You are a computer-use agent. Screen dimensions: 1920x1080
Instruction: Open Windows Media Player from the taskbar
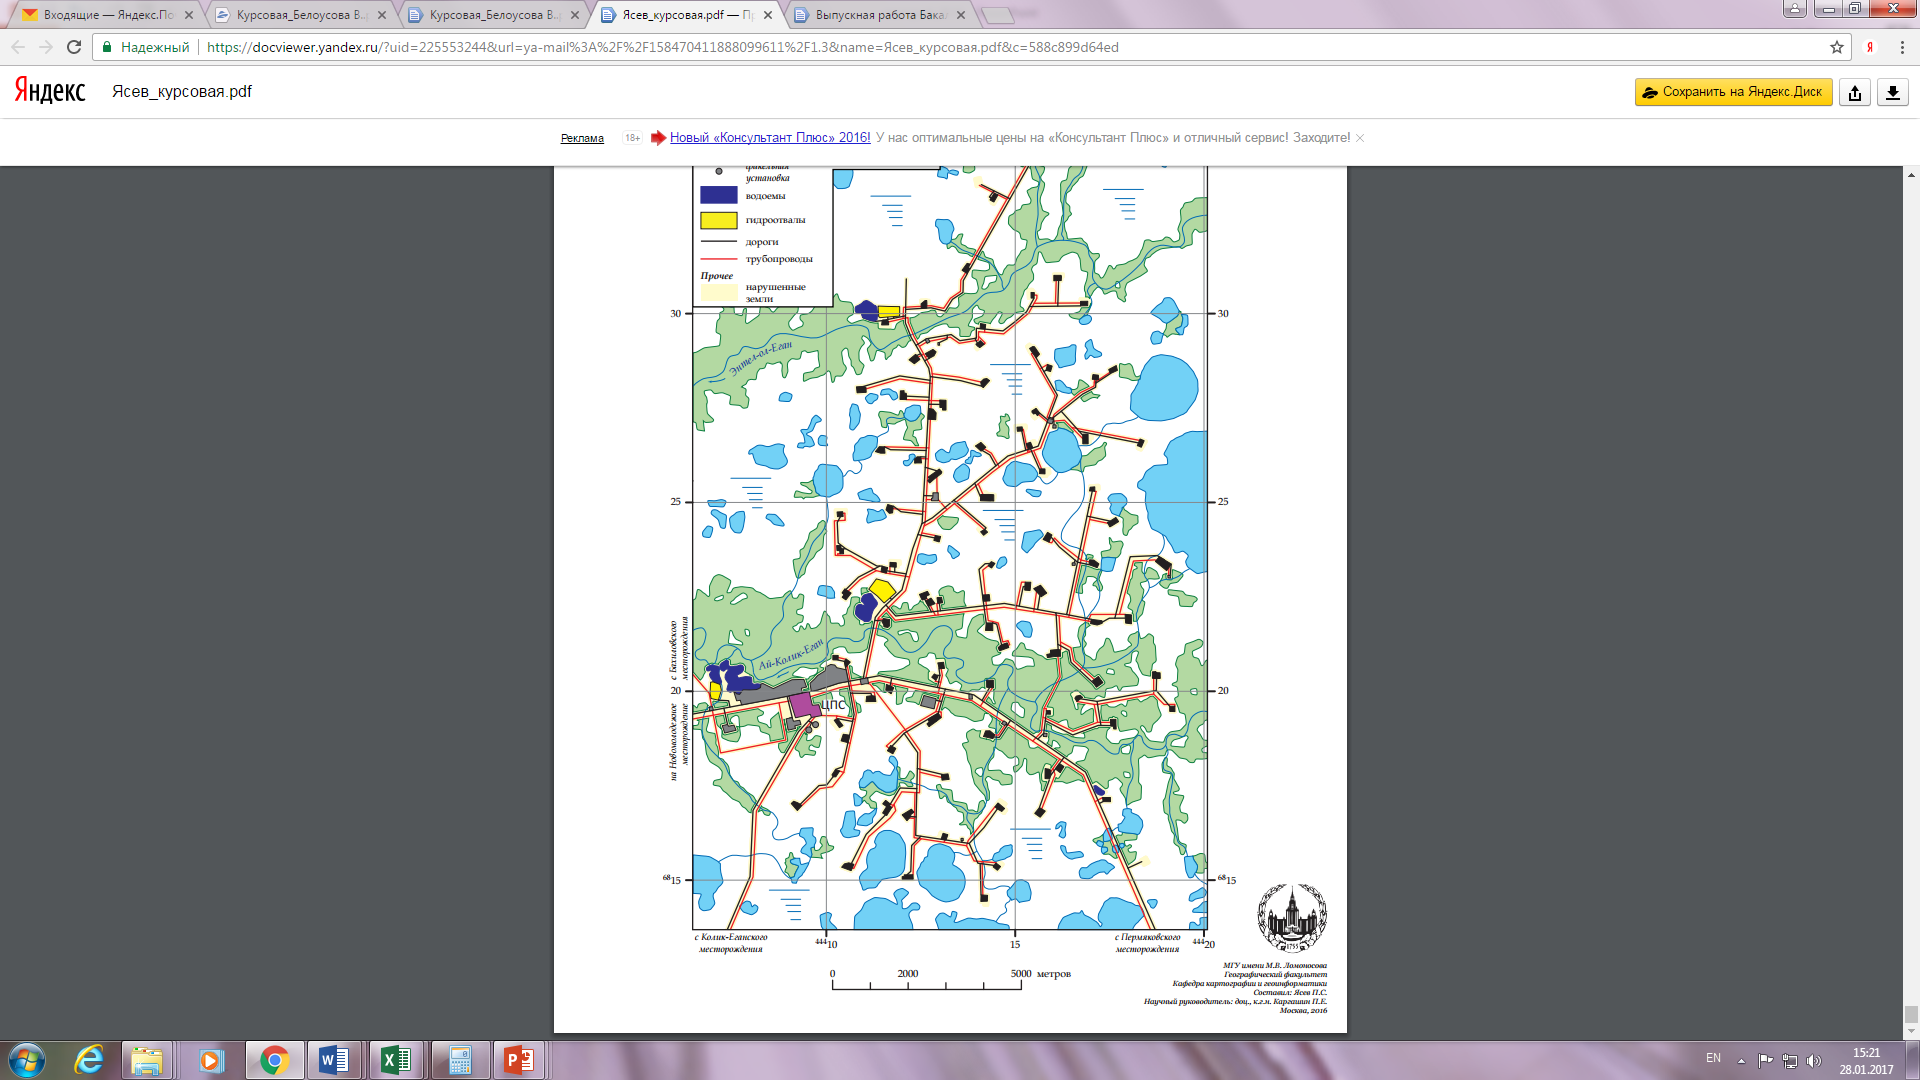tap(211, 1060)
